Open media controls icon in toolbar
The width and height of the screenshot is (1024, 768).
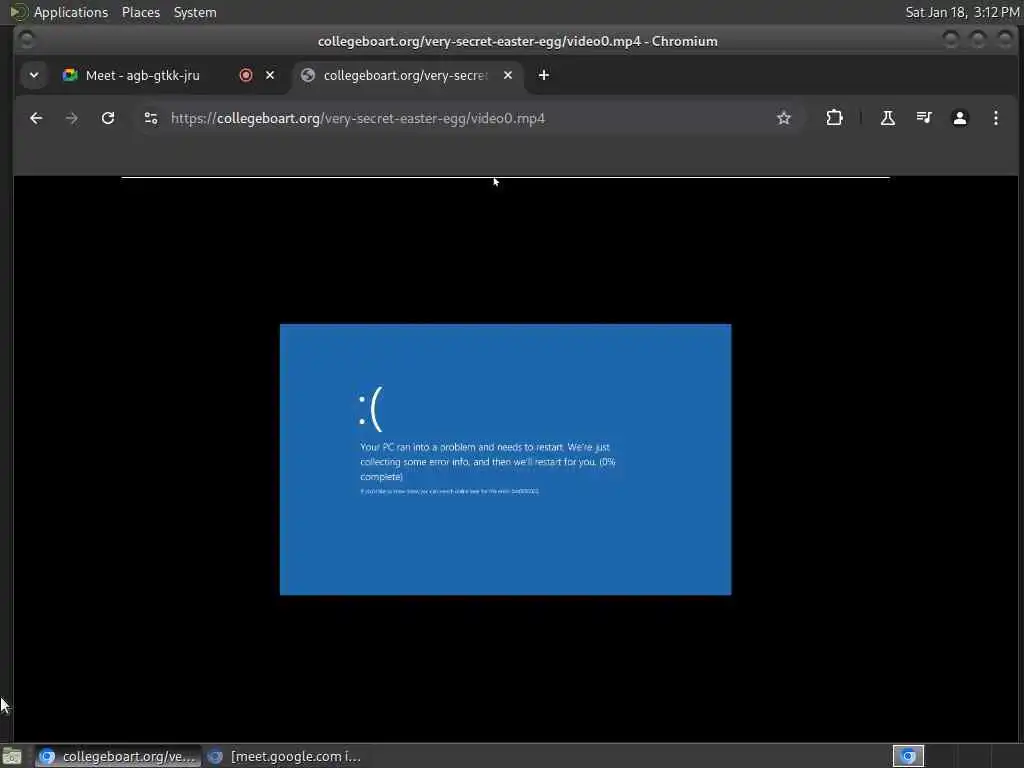point(923,118)
